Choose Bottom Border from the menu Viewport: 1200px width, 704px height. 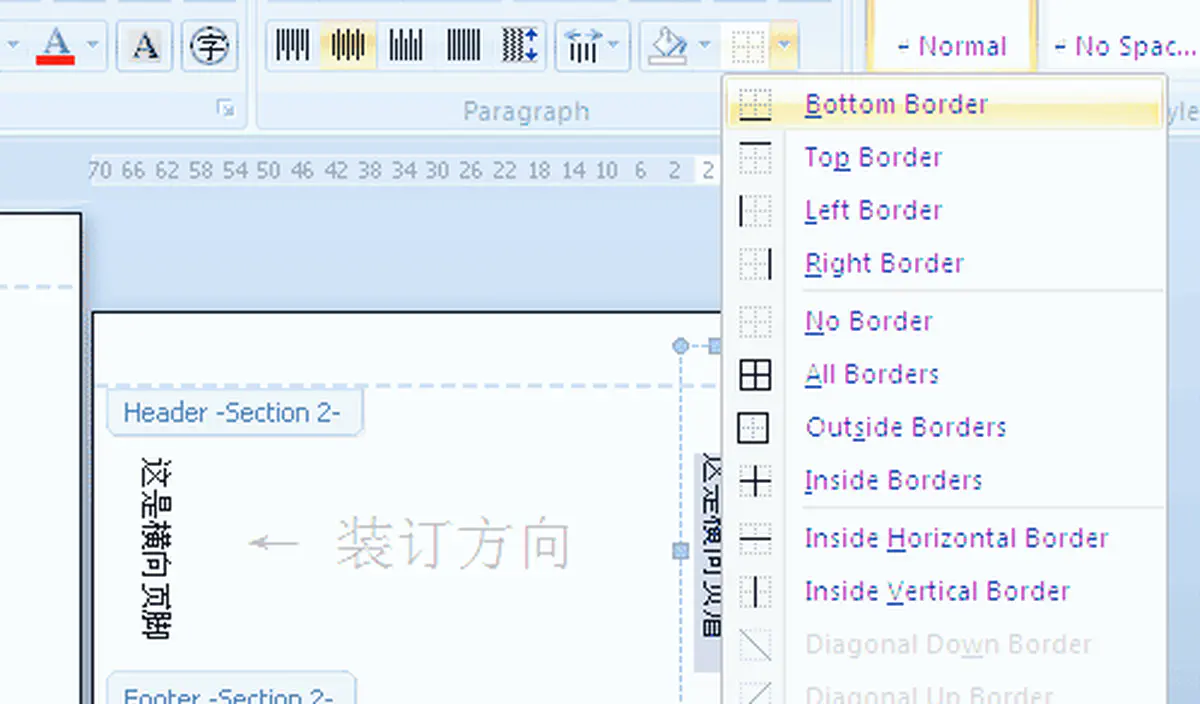pyautogui.click(x=895, y=105)
